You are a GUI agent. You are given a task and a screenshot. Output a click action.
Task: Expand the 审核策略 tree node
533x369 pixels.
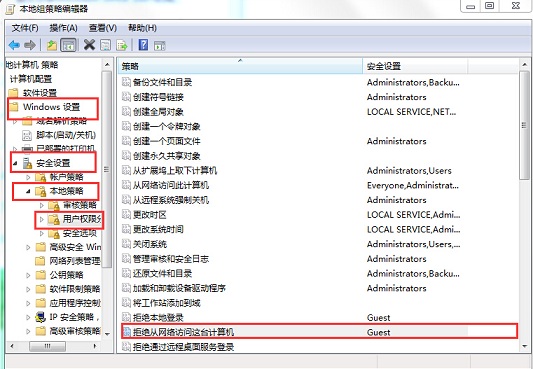[x=41, y=205]
